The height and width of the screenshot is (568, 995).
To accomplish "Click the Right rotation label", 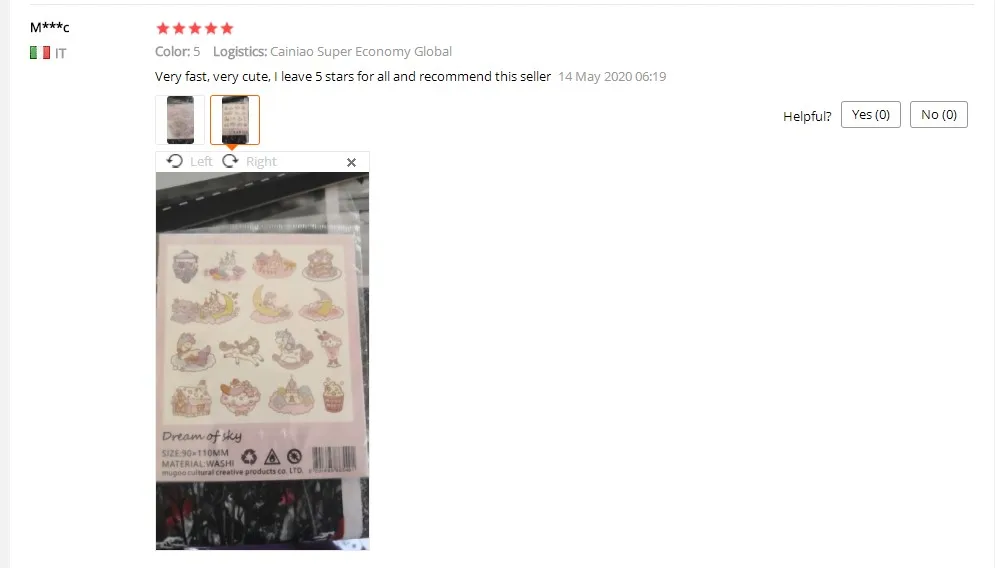I will pyautogui.click(x=261, y=162).
